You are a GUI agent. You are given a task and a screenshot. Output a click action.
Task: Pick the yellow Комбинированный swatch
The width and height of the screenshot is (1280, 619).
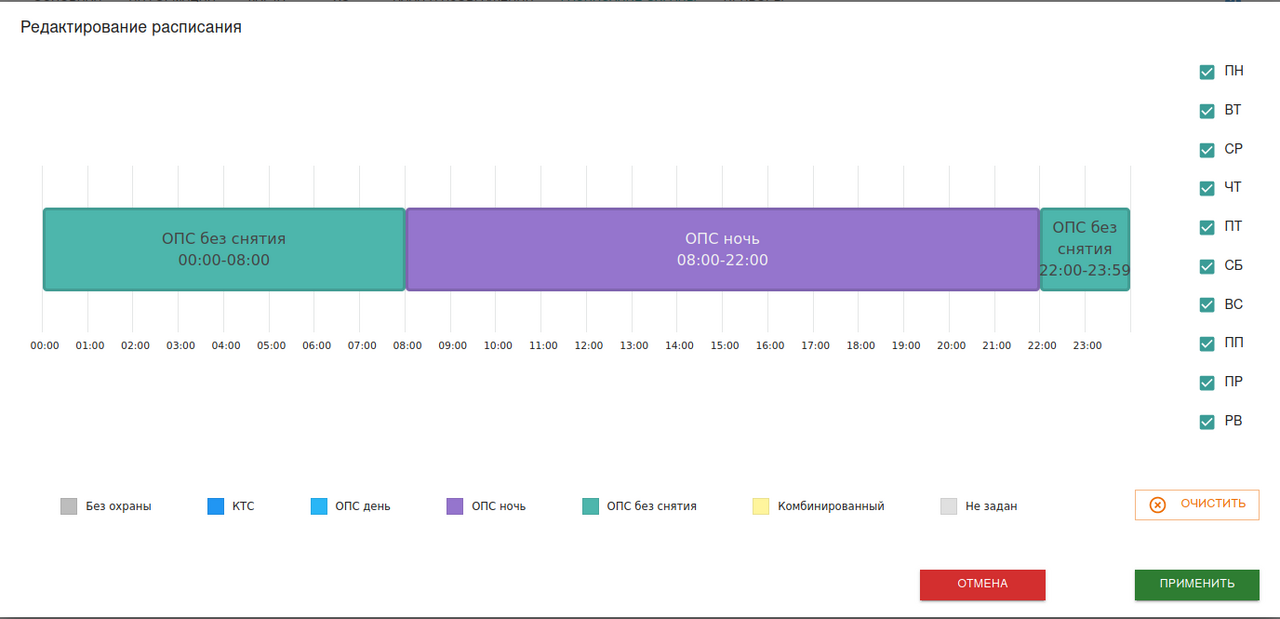pos(761,506)
